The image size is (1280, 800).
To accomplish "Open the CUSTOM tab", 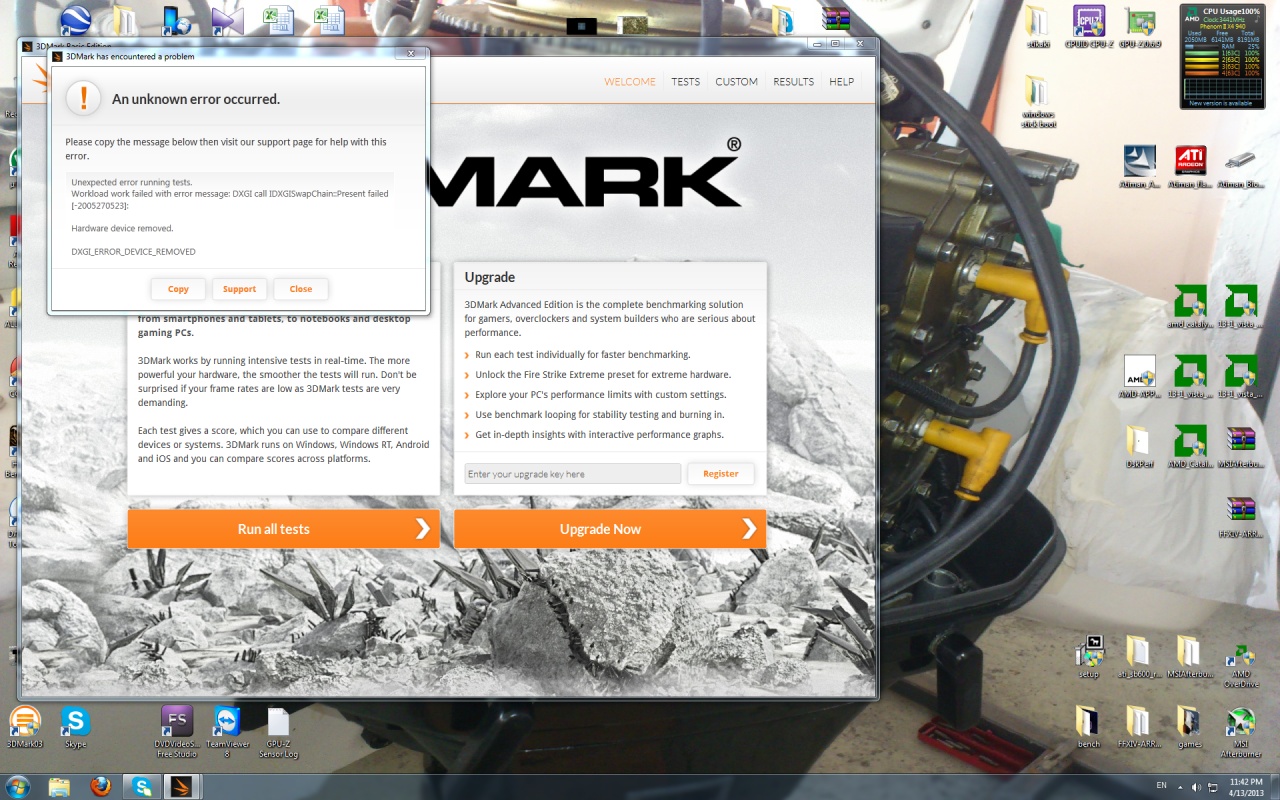I will (x=737, y=82).
